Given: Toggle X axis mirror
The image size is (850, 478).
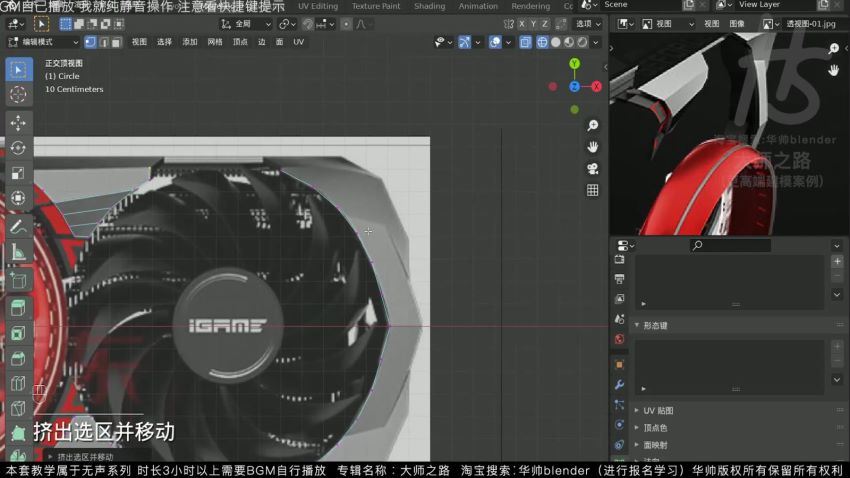Looking at the screenshot, I should click(521, 24).
